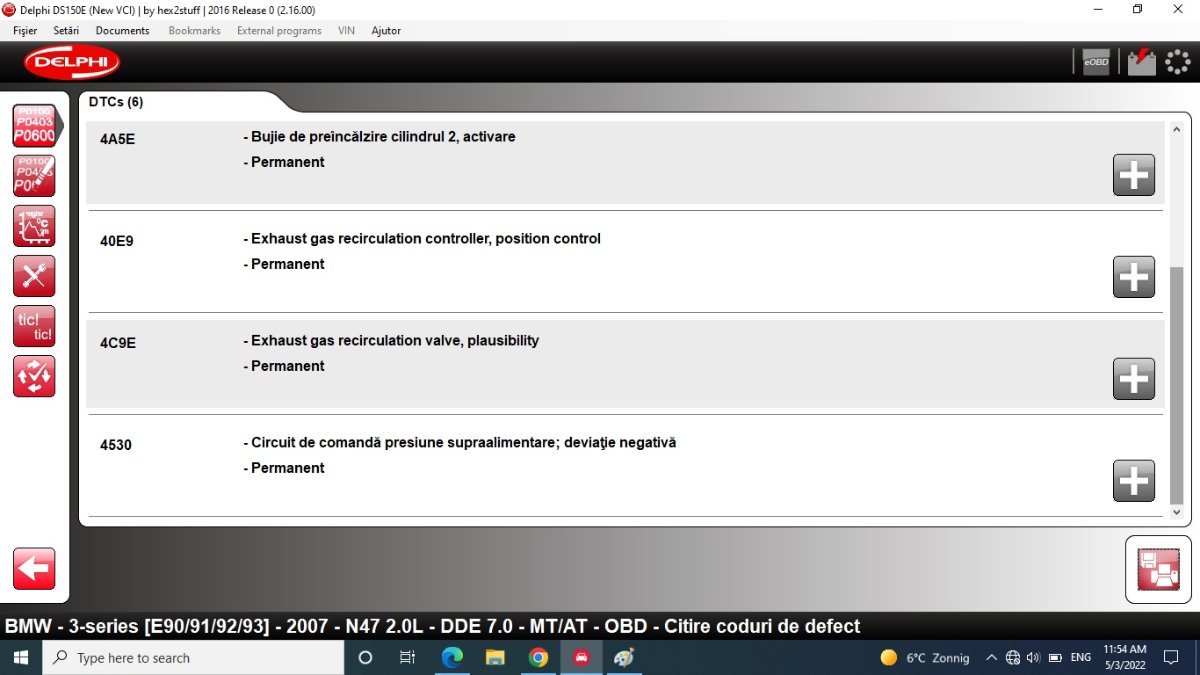Open the Windows notification center
Screen dimensions: 1200x675
pos(1172,658)
